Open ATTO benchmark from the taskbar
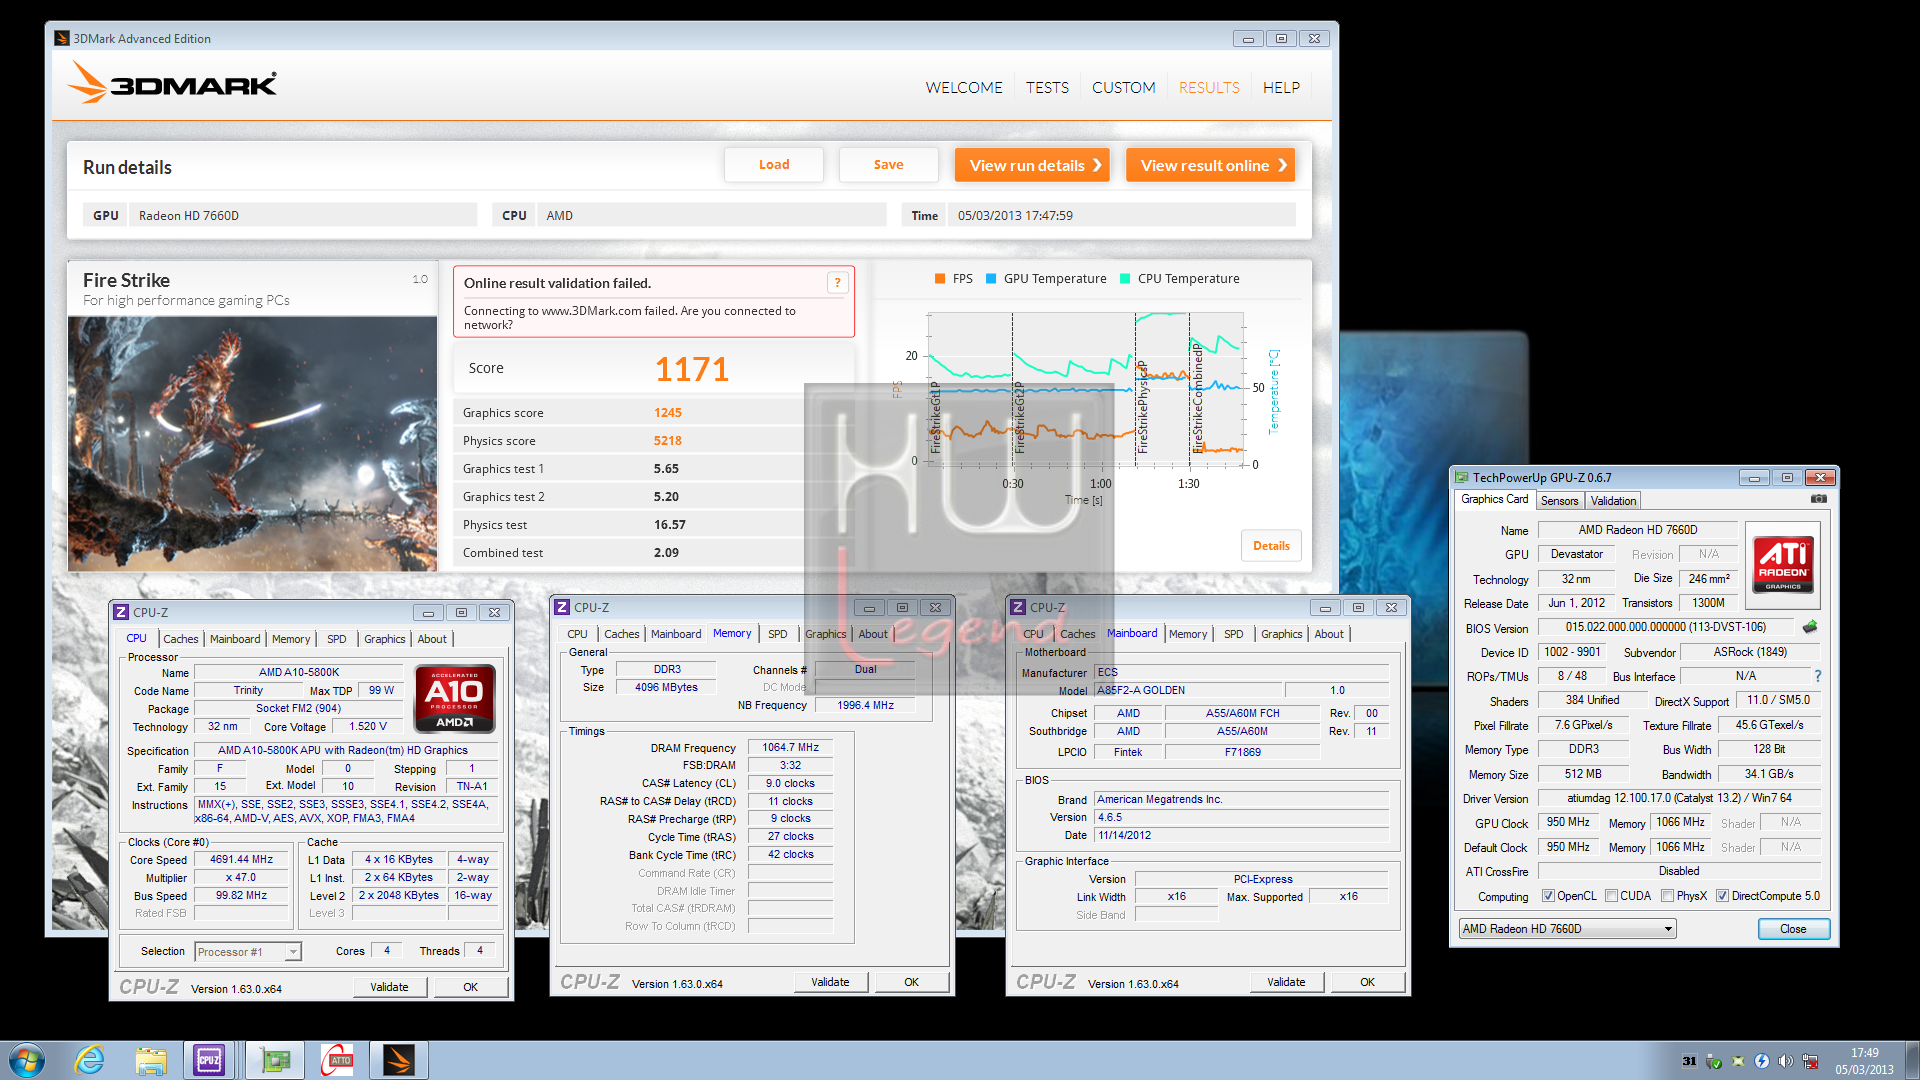Screen dimensions: 1920x1080 coord(337,1060)
